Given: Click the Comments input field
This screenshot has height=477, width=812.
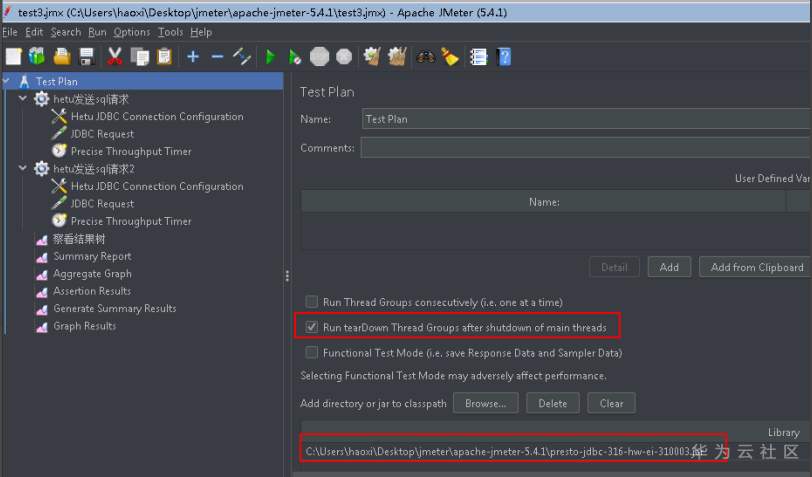Looking at the screenshot, I should pyautogui.click(x=586, y=148).
